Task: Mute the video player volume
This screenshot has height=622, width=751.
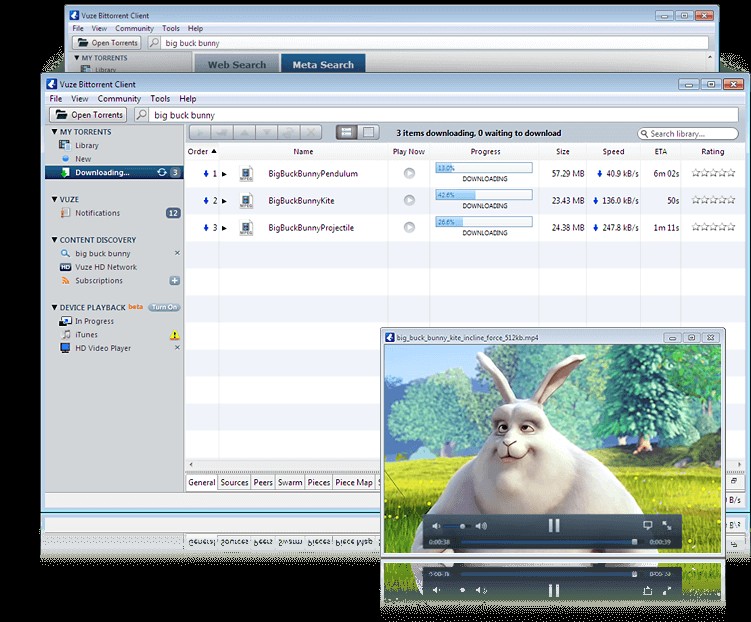Action: (438, 526)
